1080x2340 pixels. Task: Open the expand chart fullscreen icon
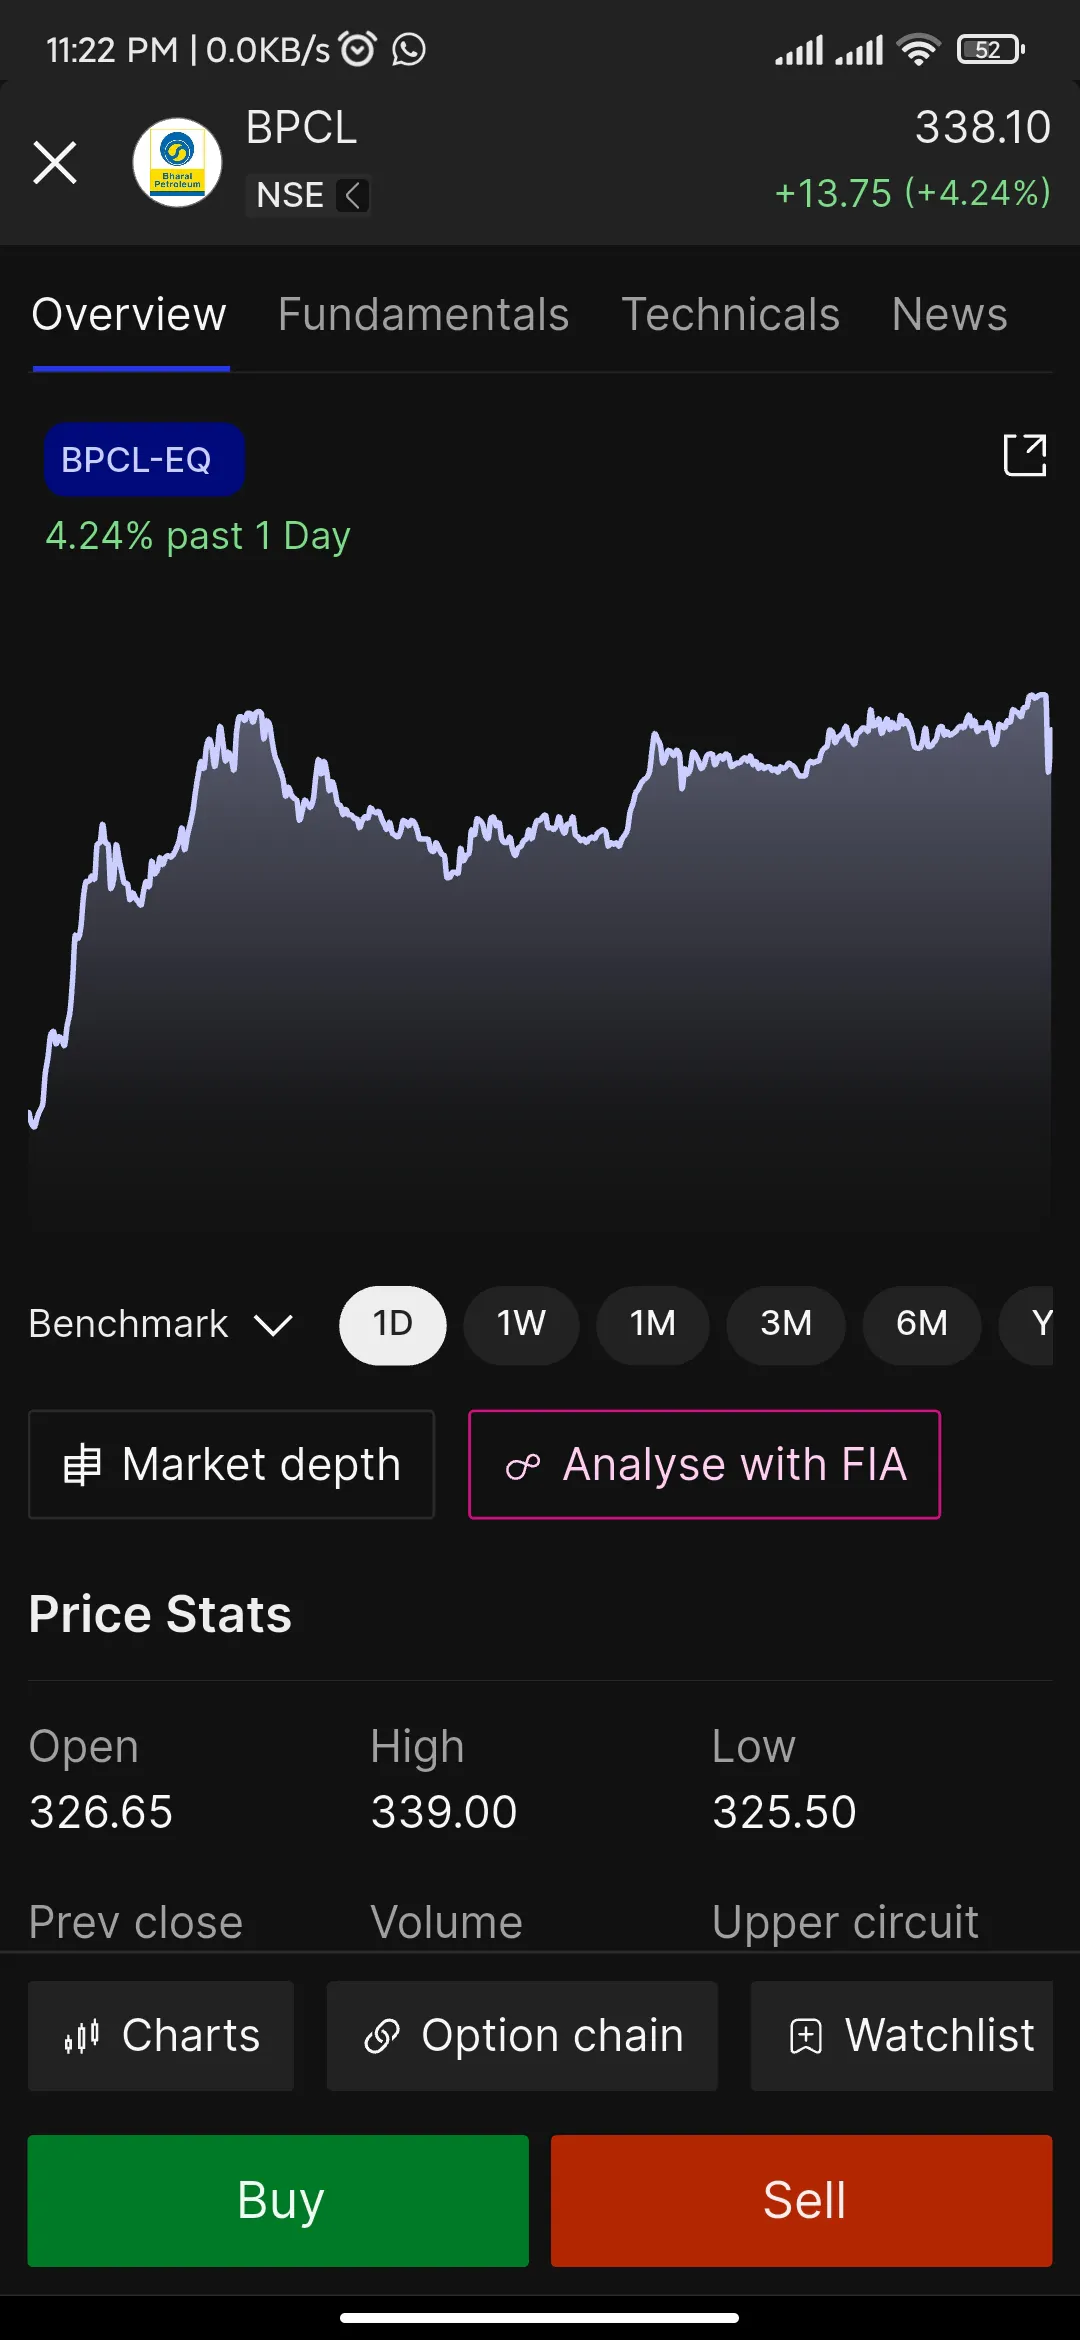(x=1024, y=455)
